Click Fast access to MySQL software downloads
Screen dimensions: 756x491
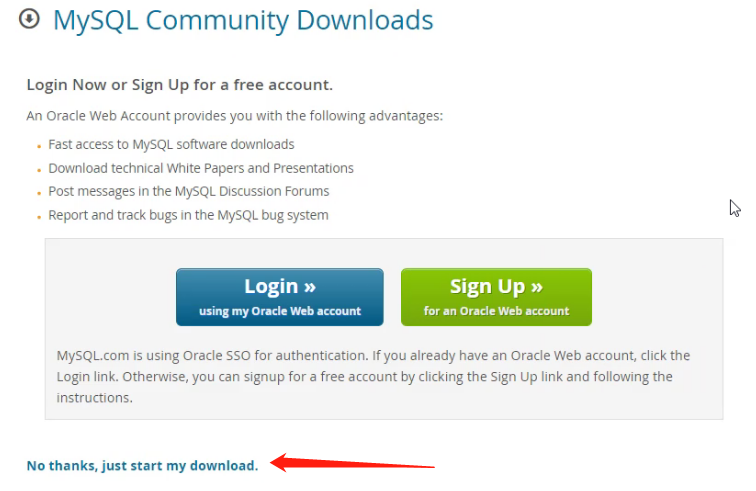171,144
